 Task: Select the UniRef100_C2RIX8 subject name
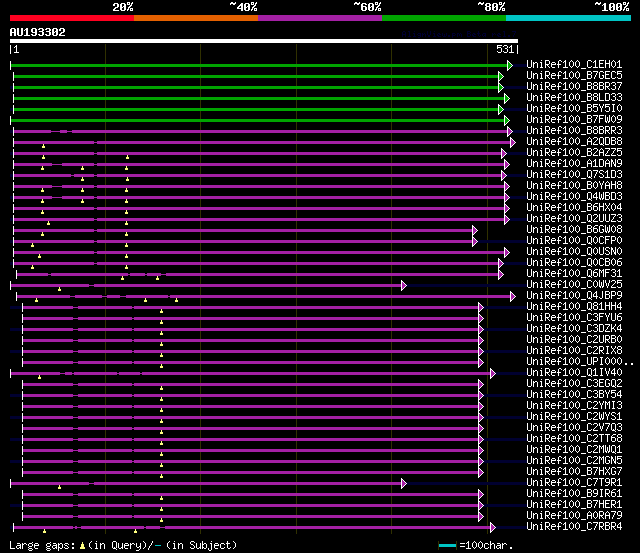574,351
